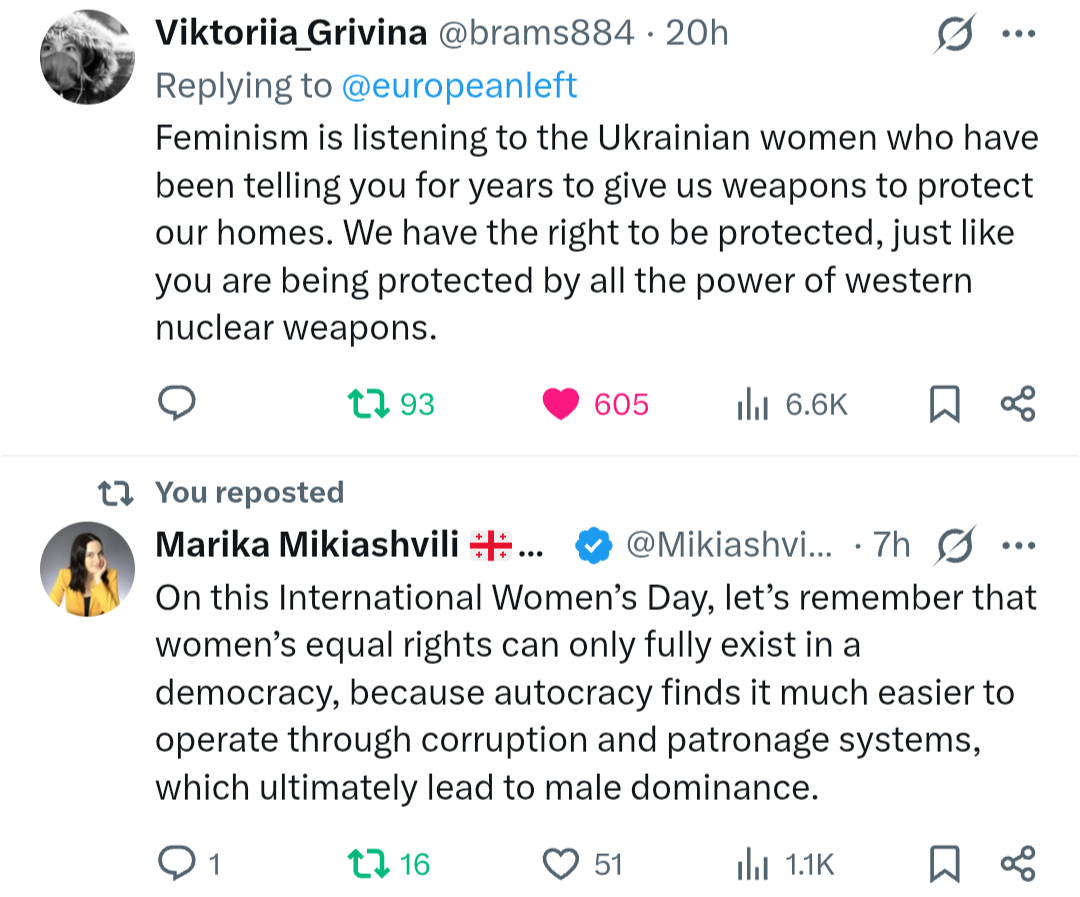
Task: Bookmark Marika Mikiashvili's tweet
Action: click(x=945, y=863)
